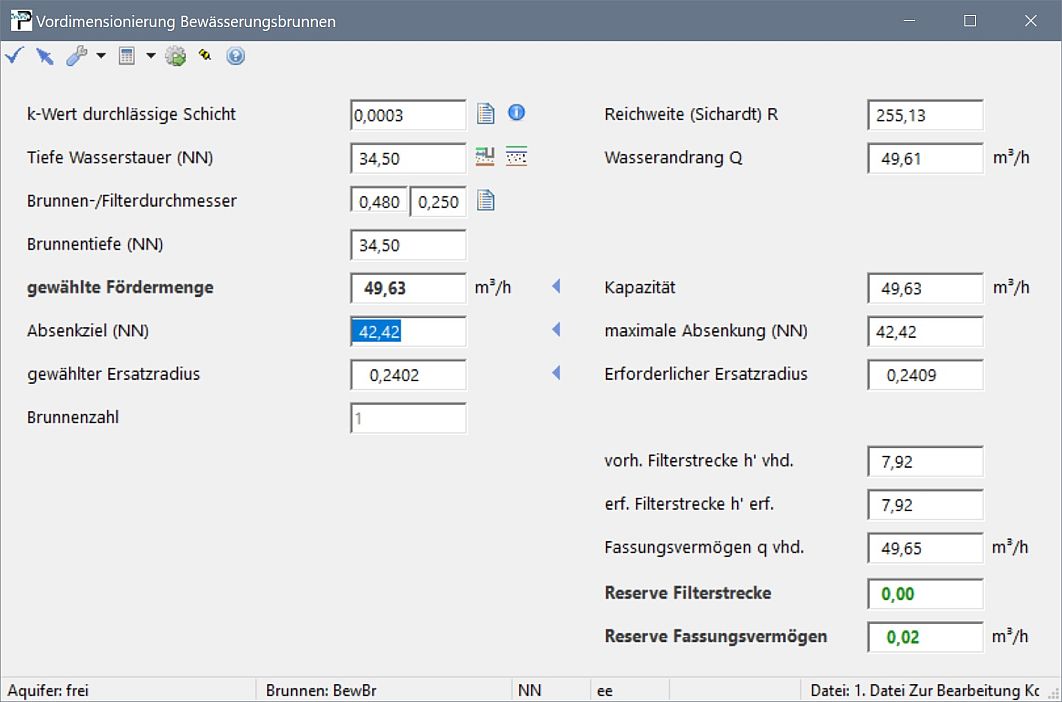
Task: Click first soil profile icon beside Tiefe Wasserstauer
Action: pyautogui.click(x=486, y=156)
